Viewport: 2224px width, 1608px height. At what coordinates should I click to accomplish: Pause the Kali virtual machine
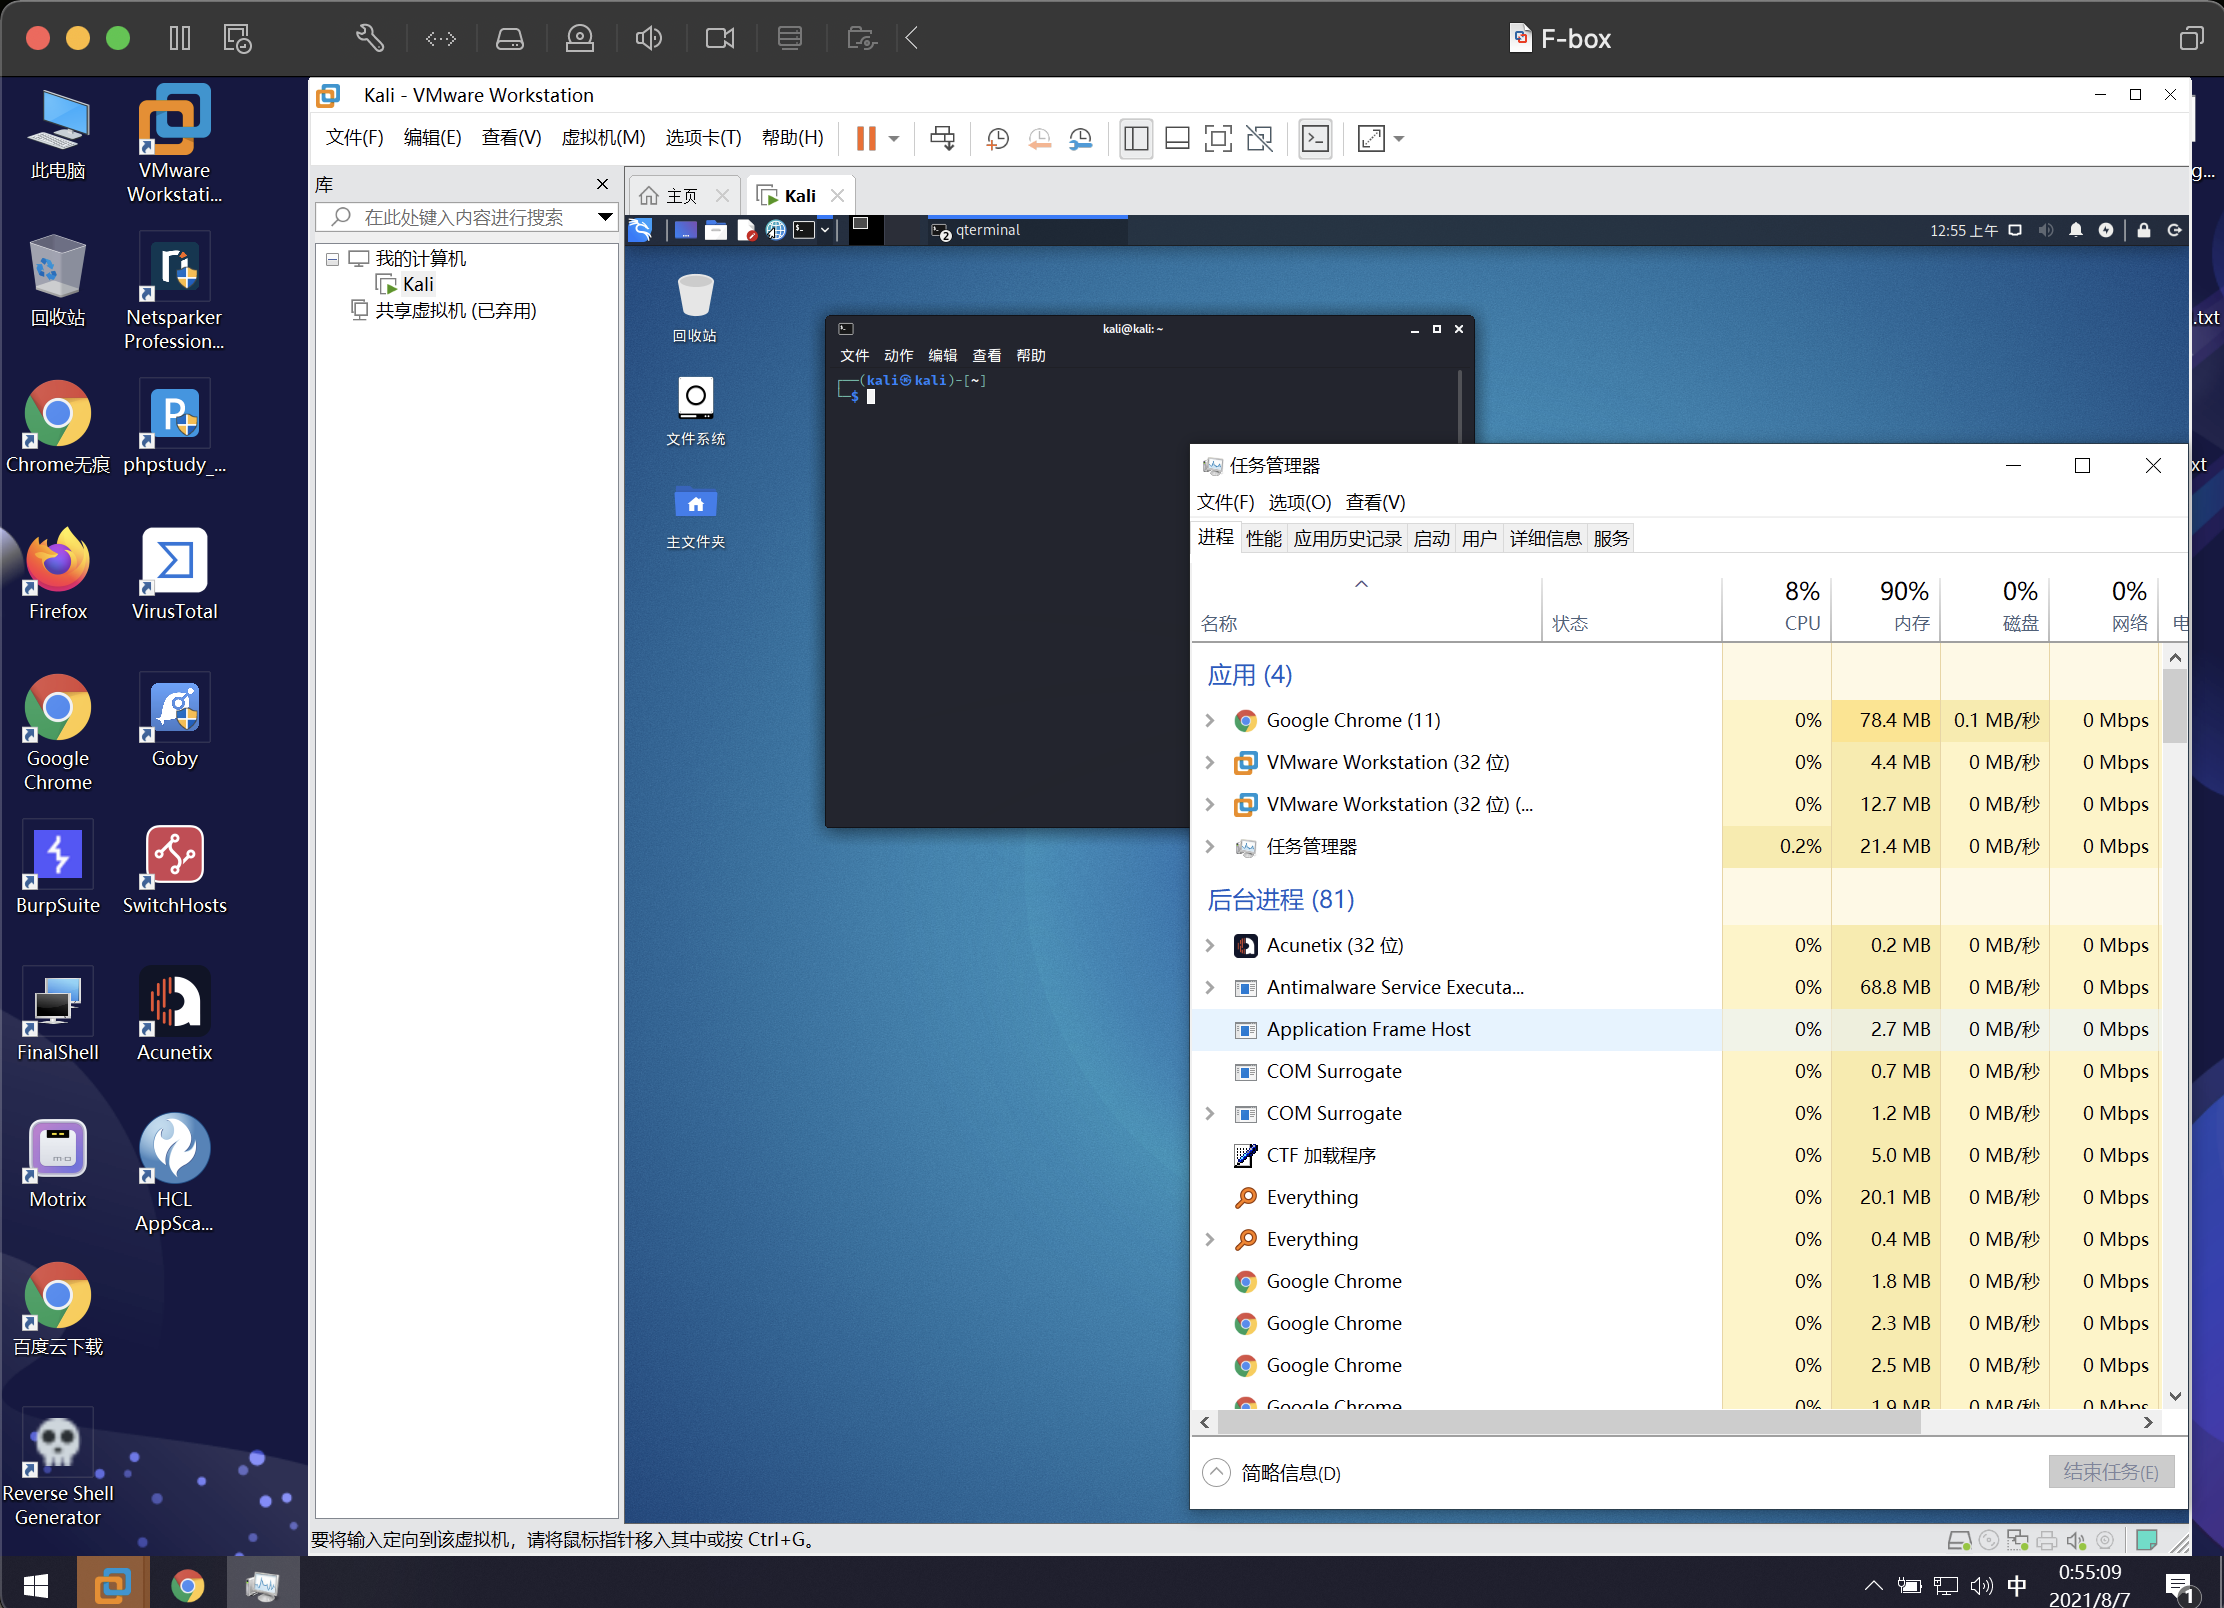866,138
